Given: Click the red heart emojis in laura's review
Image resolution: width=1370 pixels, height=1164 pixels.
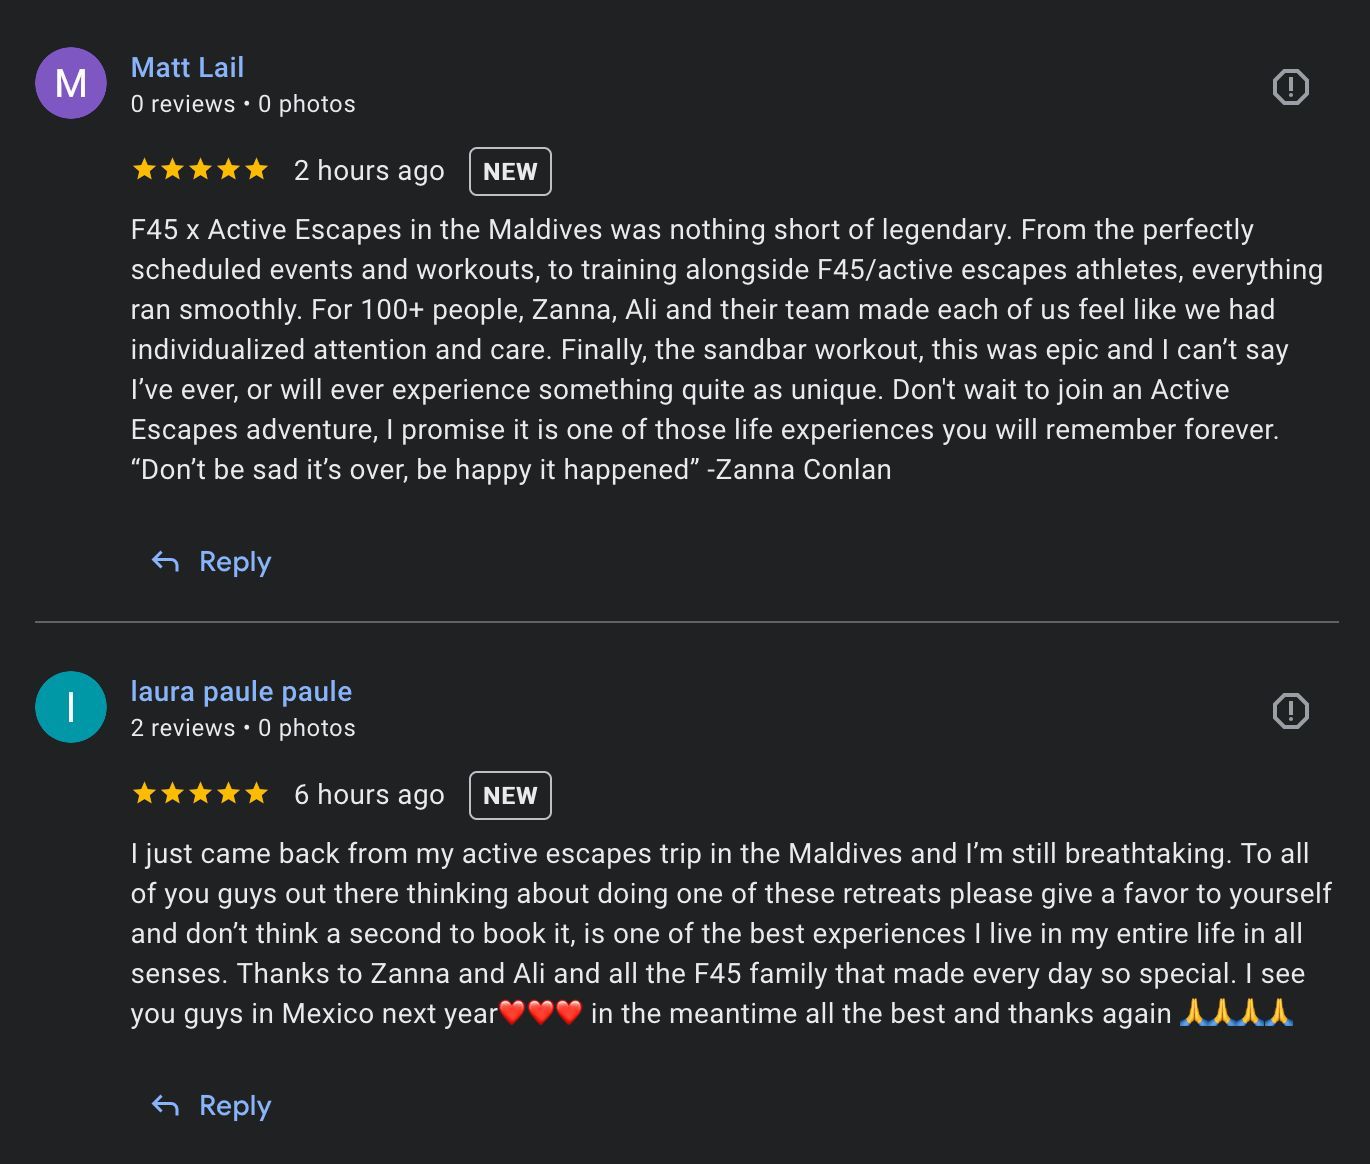Looking at the screenshot, I should click(541, 1013).
